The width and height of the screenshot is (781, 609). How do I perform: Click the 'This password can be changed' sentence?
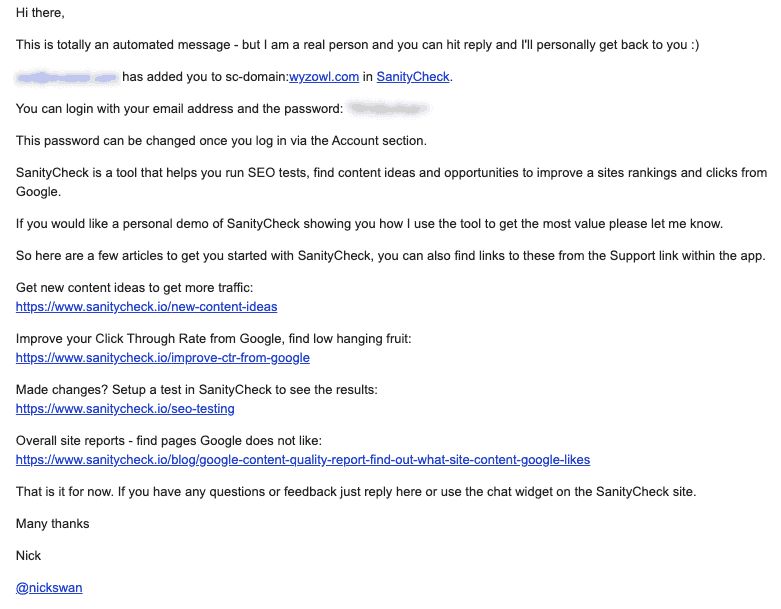[221, 141]
